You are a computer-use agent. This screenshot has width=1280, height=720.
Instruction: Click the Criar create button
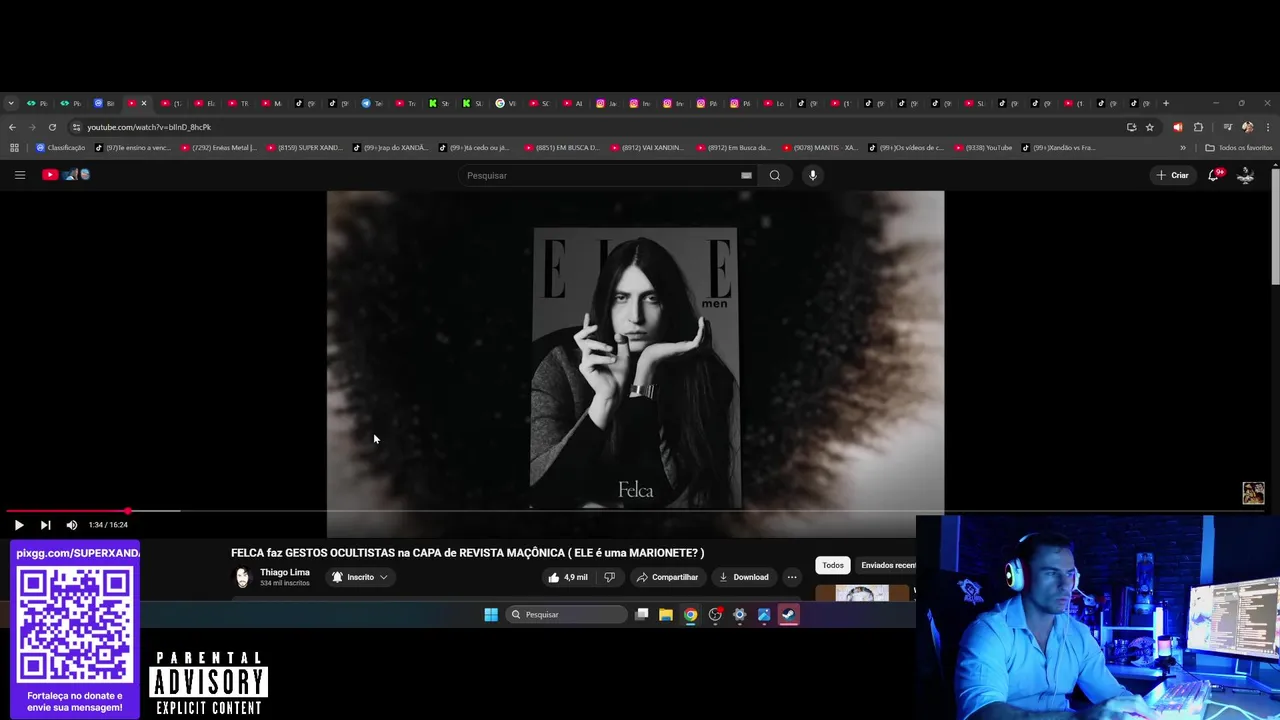tap(1172, 175)
